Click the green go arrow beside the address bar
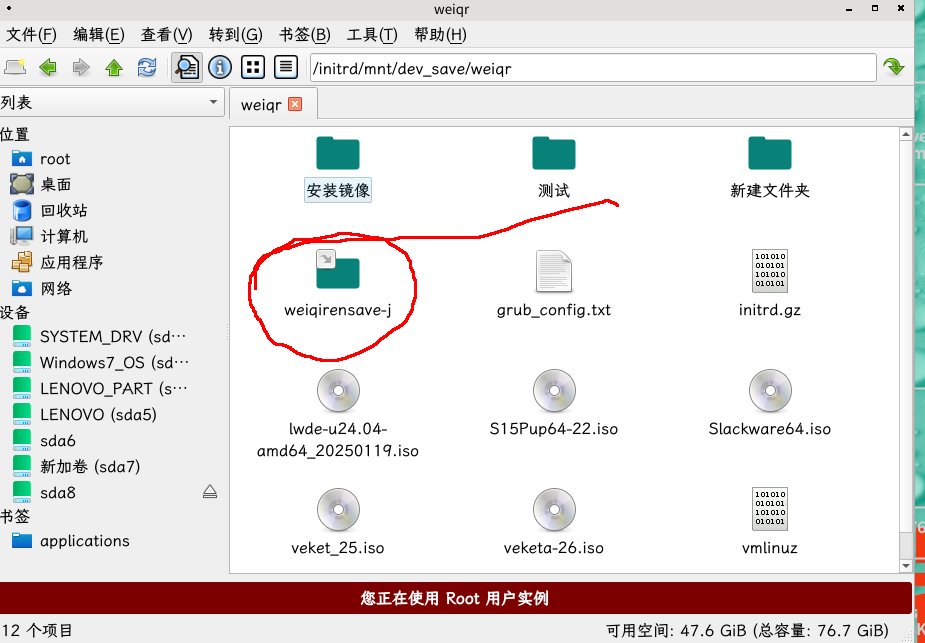 (x=893, y=67)
